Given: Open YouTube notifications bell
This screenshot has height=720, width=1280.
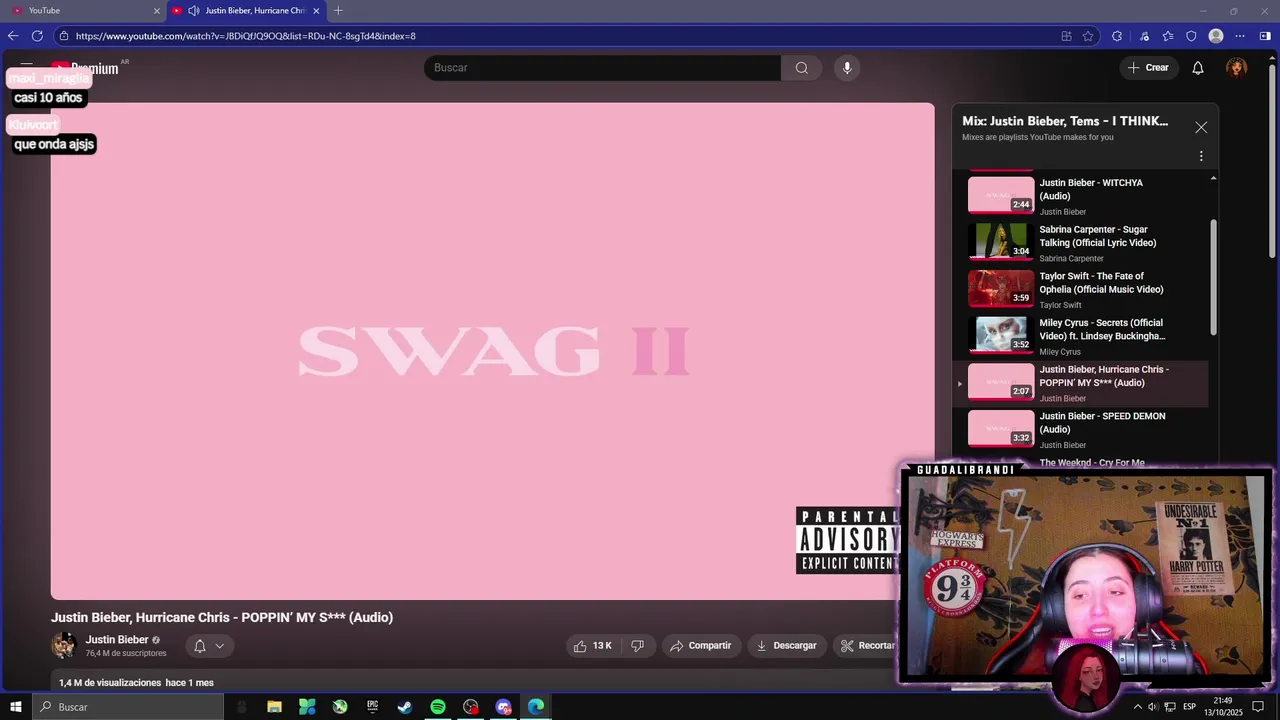Looking at the screenshot, I should (x=1198, y=68).
